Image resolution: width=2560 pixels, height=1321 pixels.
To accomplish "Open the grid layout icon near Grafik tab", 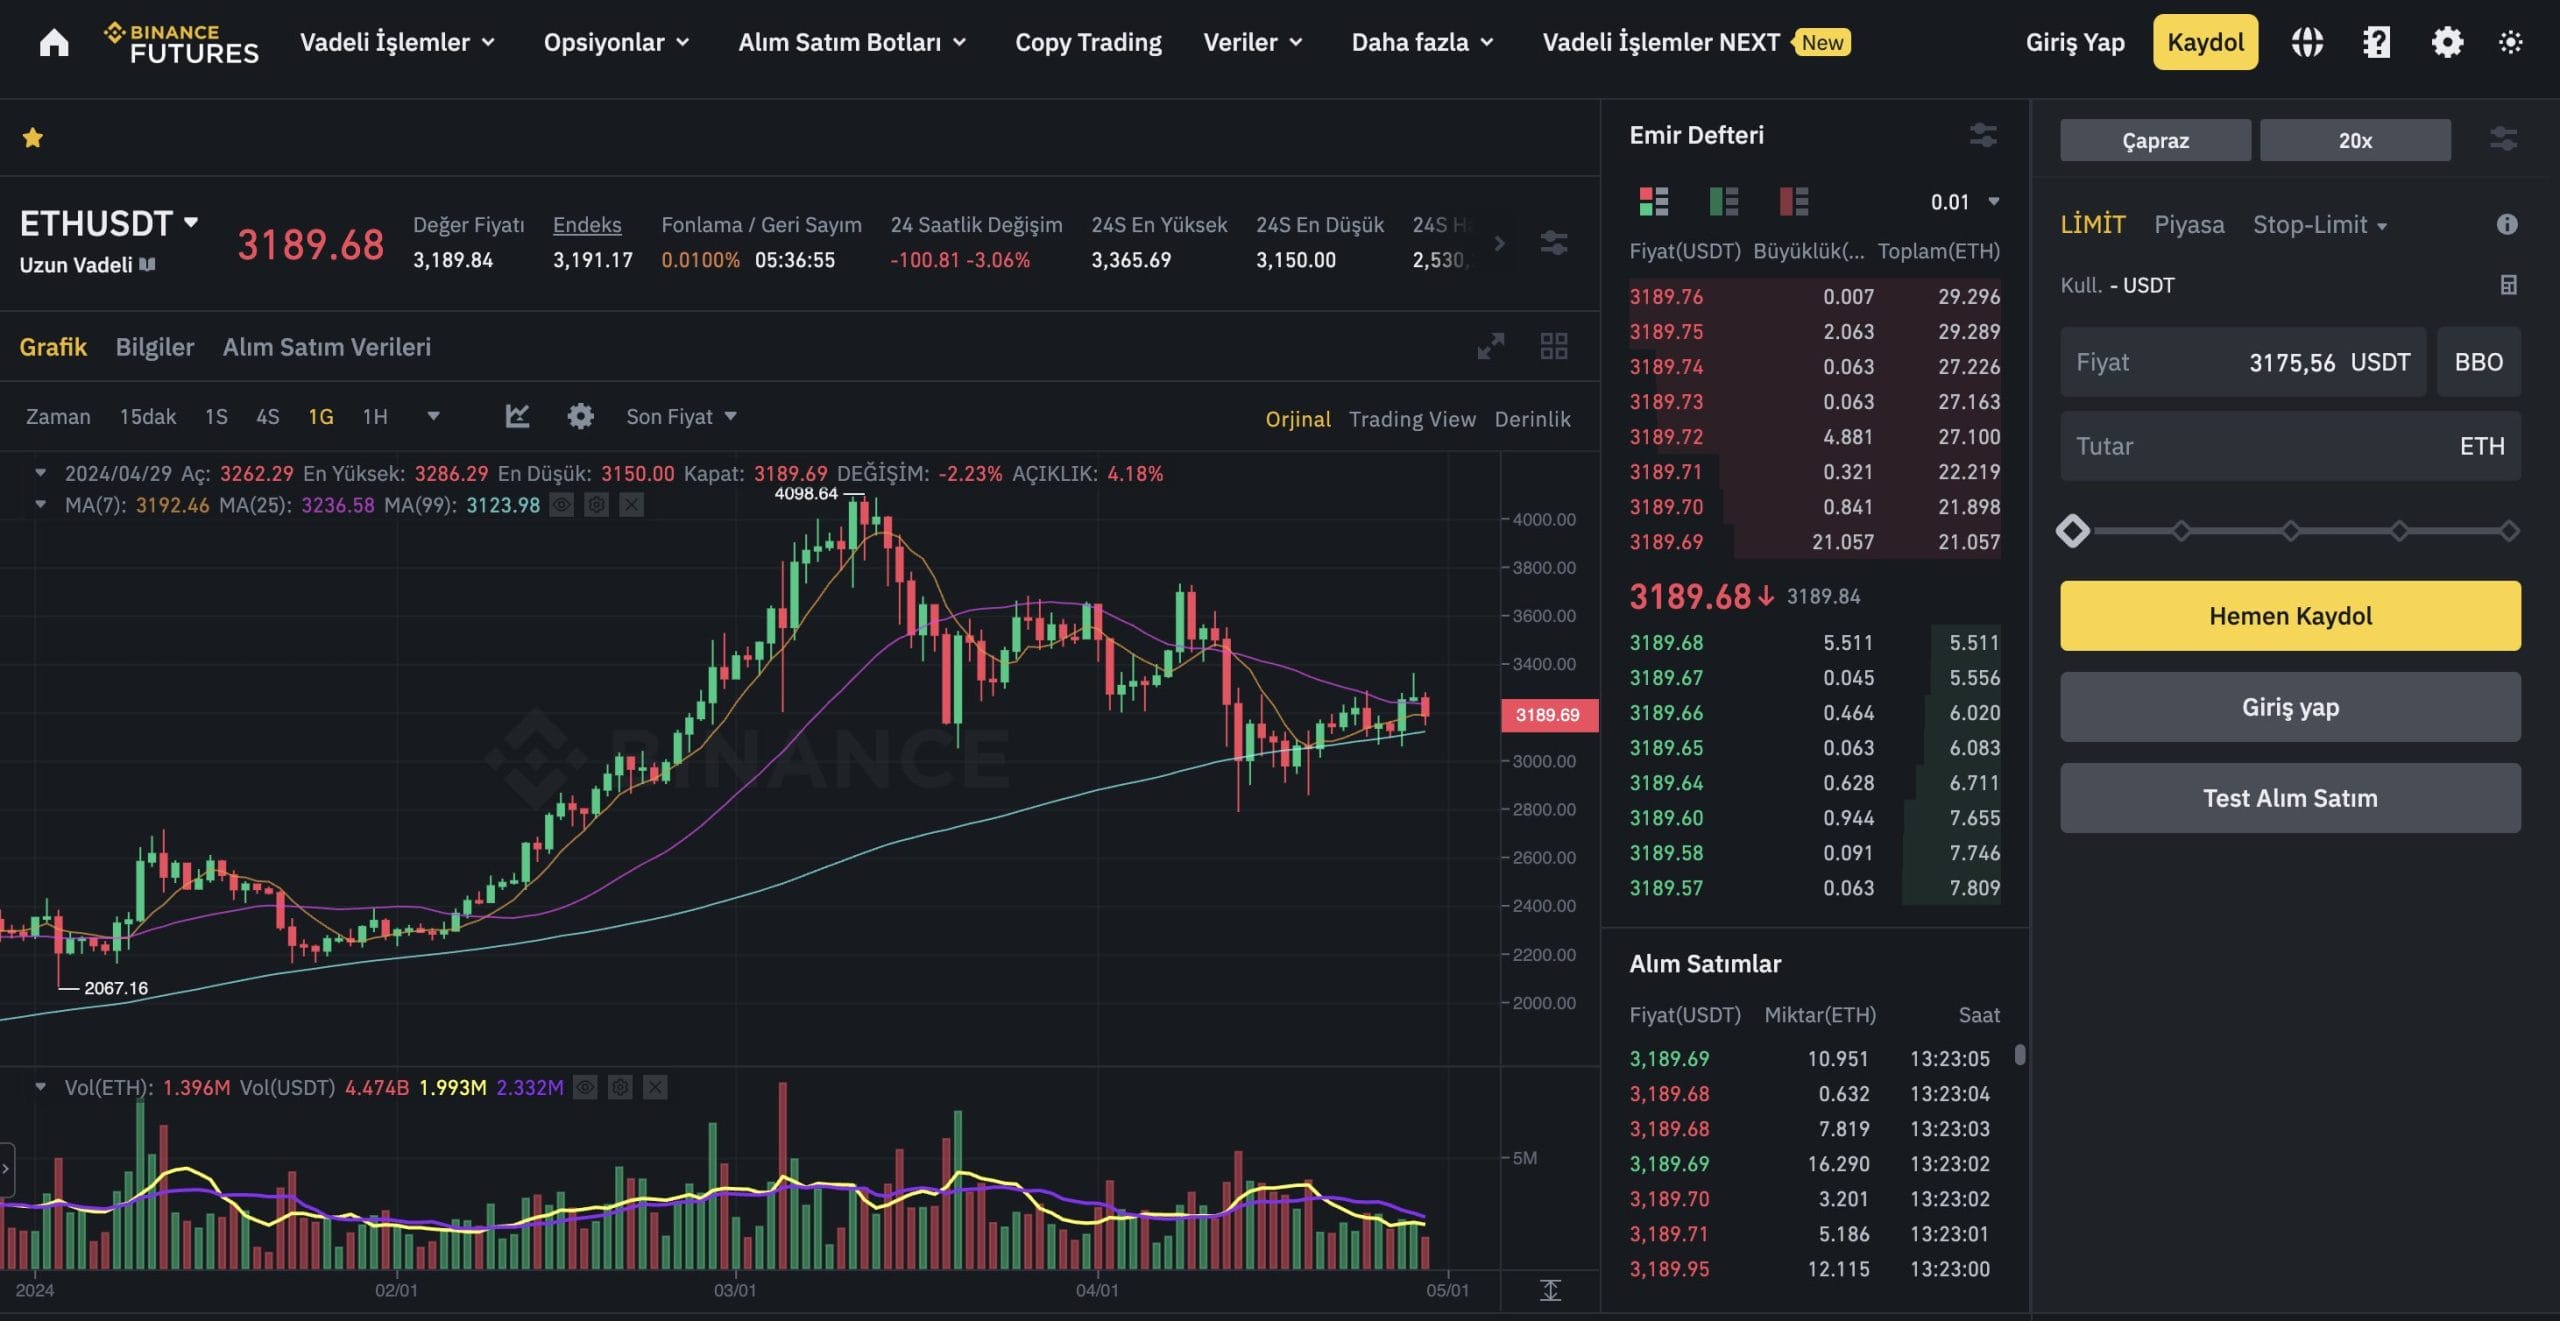I will click(1554, 347).
